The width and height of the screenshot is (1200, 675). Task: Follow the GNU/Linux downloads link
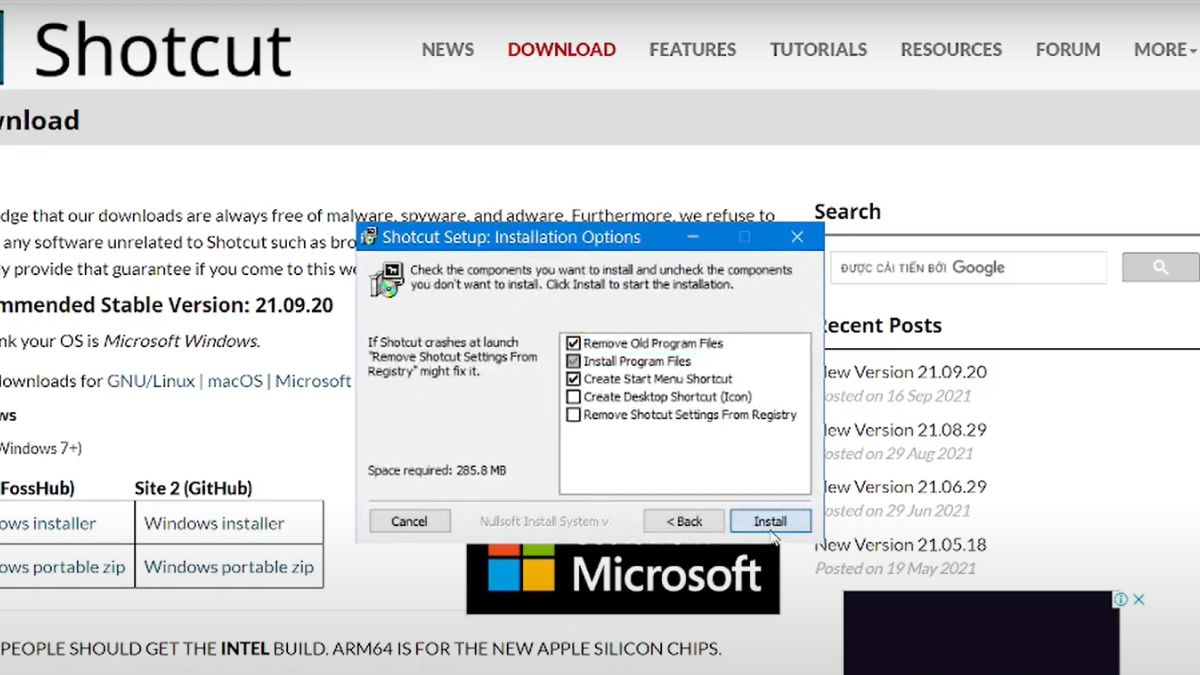(x=151, y=381)
